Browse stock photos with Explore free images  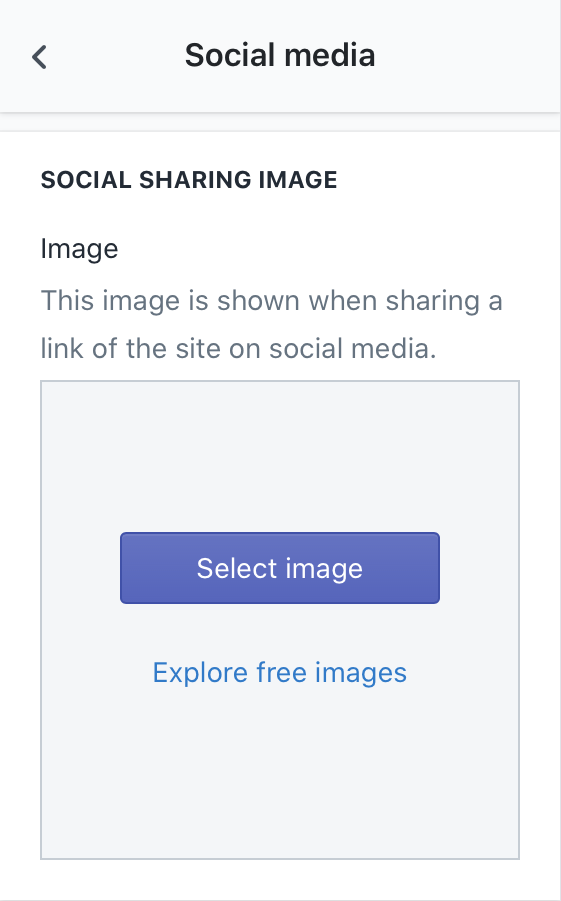(x=280, y=672)
